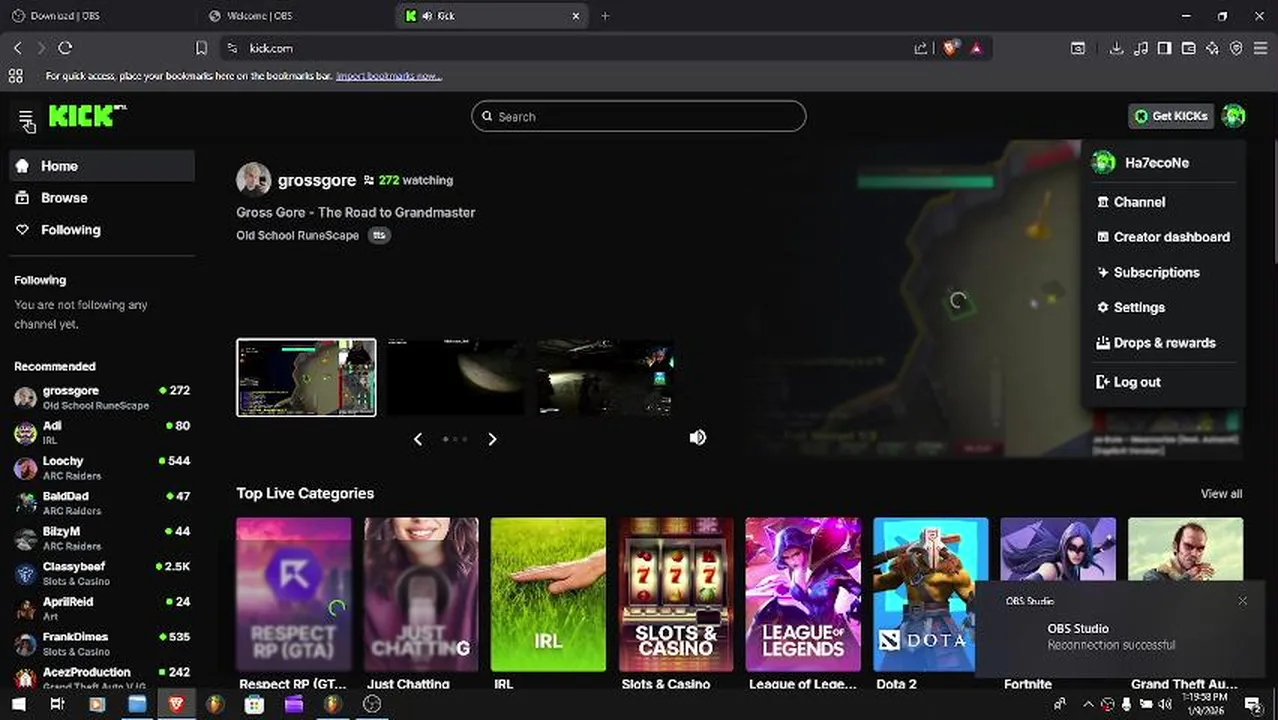1278x720 pixels.
Task: Open a new browser tab
Action: (605, 16)
